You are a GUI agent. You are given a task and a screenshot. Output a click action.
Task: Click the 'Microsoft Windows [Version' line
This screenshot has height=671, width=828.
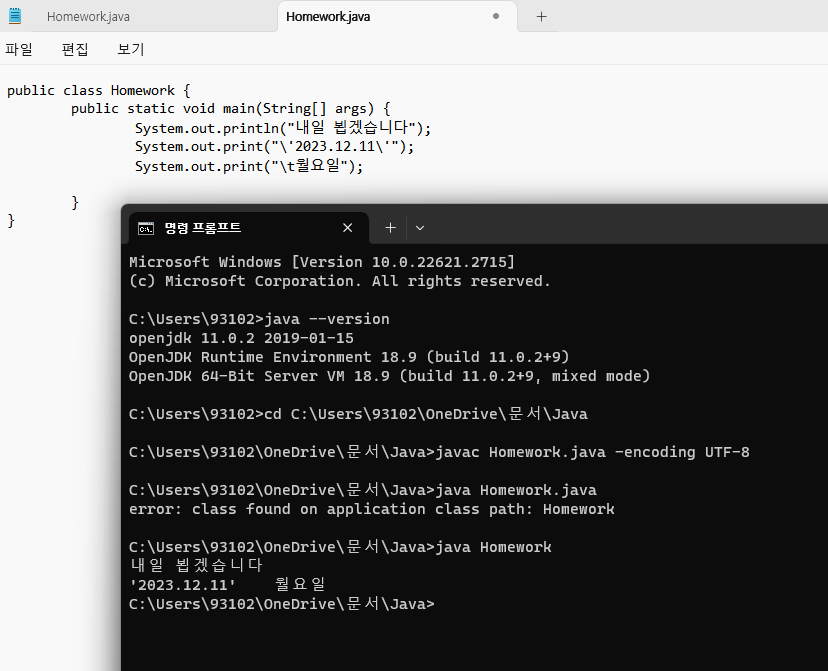pos(322,262)
